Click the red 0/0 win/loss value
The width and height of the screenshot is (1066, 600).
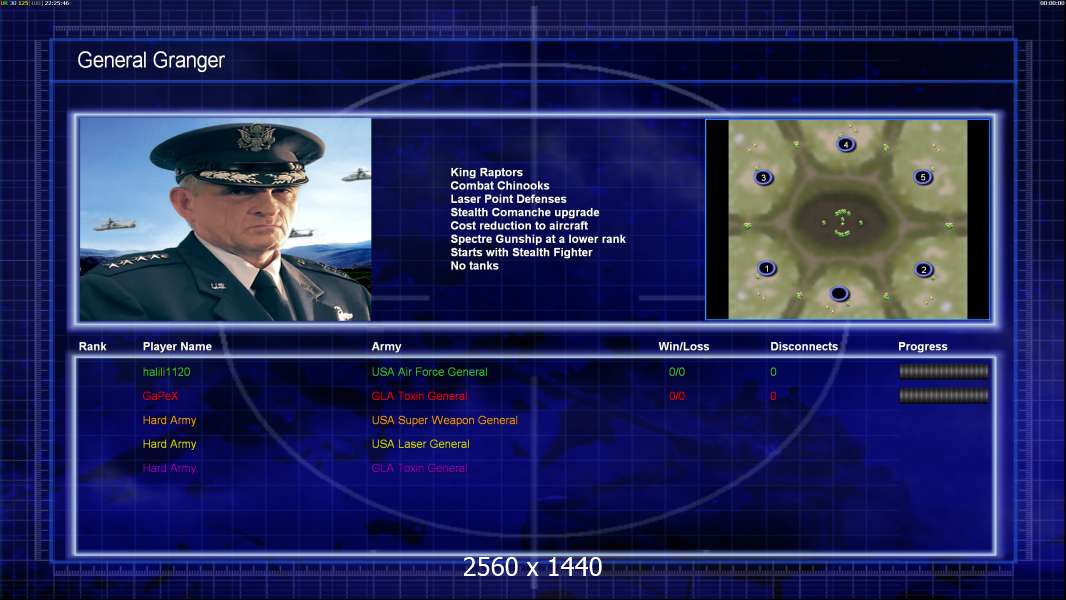click(x=676, y=396)
